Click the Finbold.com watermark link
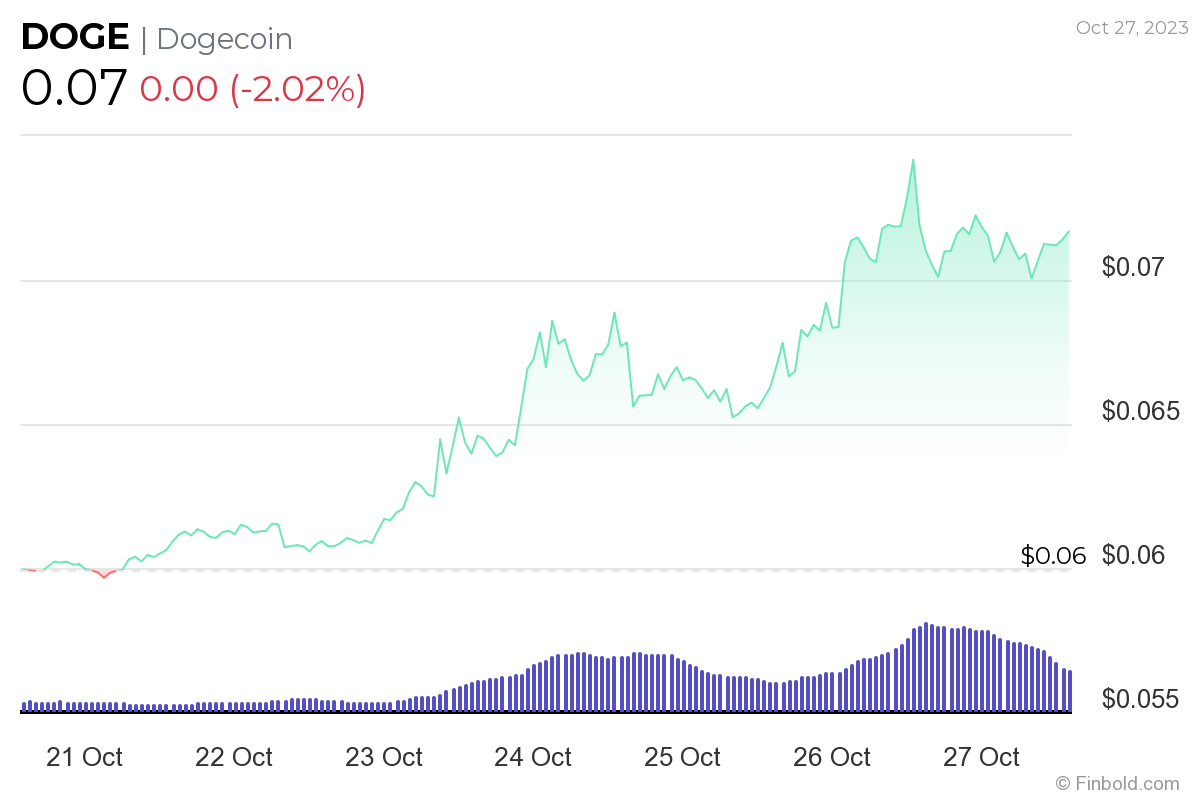The image size is (1200, 800). point(1117,783)
